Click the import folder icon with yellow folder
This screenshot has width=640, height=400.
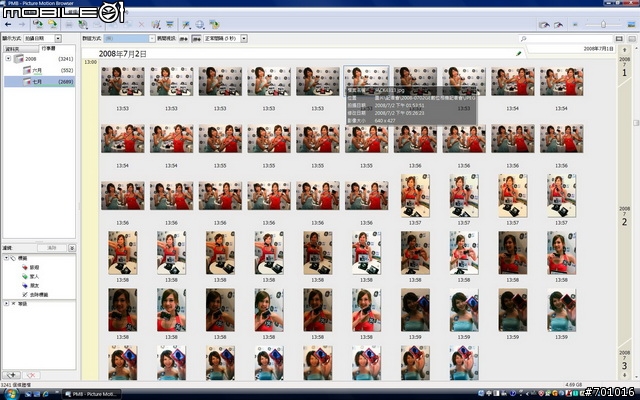point(53,24)
